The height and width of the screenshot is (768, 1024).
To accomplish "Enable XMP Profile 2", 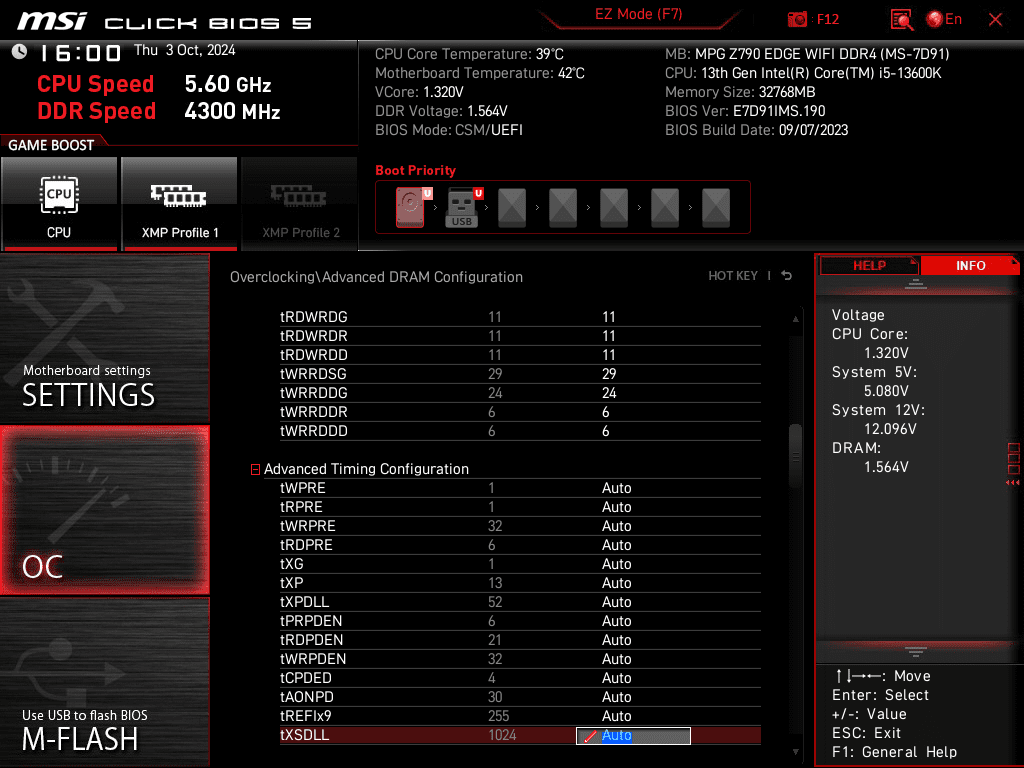I will coord(300,204).
